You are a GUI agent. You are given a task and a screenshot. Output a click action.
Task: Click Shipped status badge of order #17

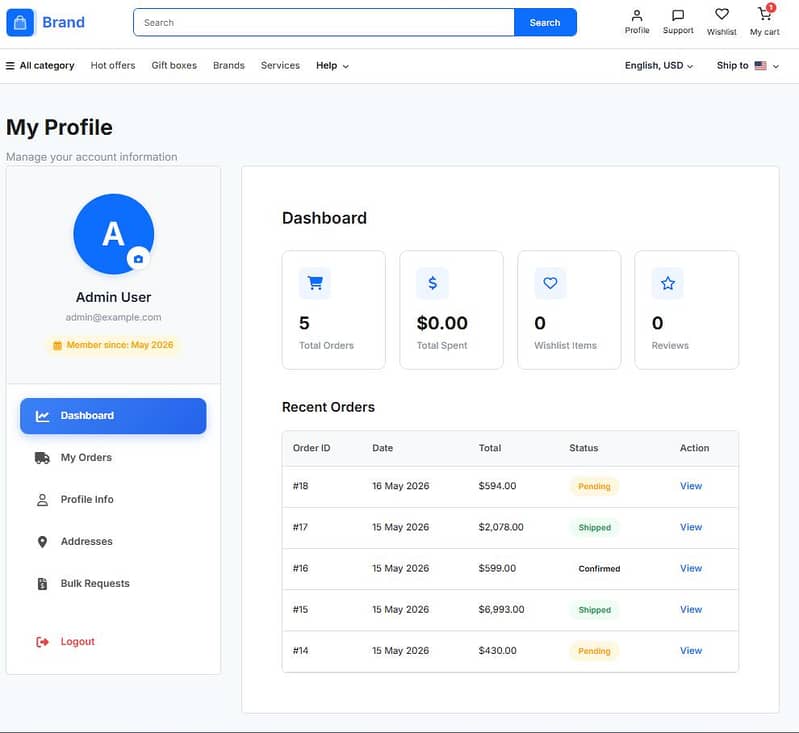pos(595,528)
